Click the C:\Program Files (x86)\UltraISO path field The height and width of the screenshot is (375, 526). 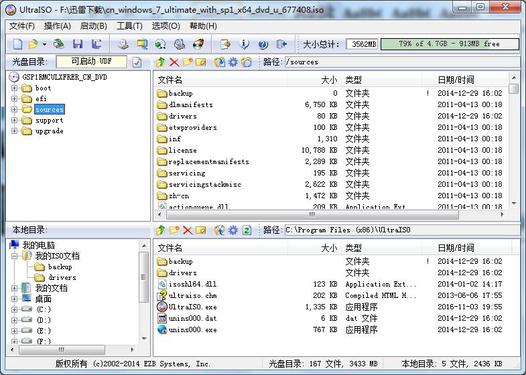pos(402,230)
